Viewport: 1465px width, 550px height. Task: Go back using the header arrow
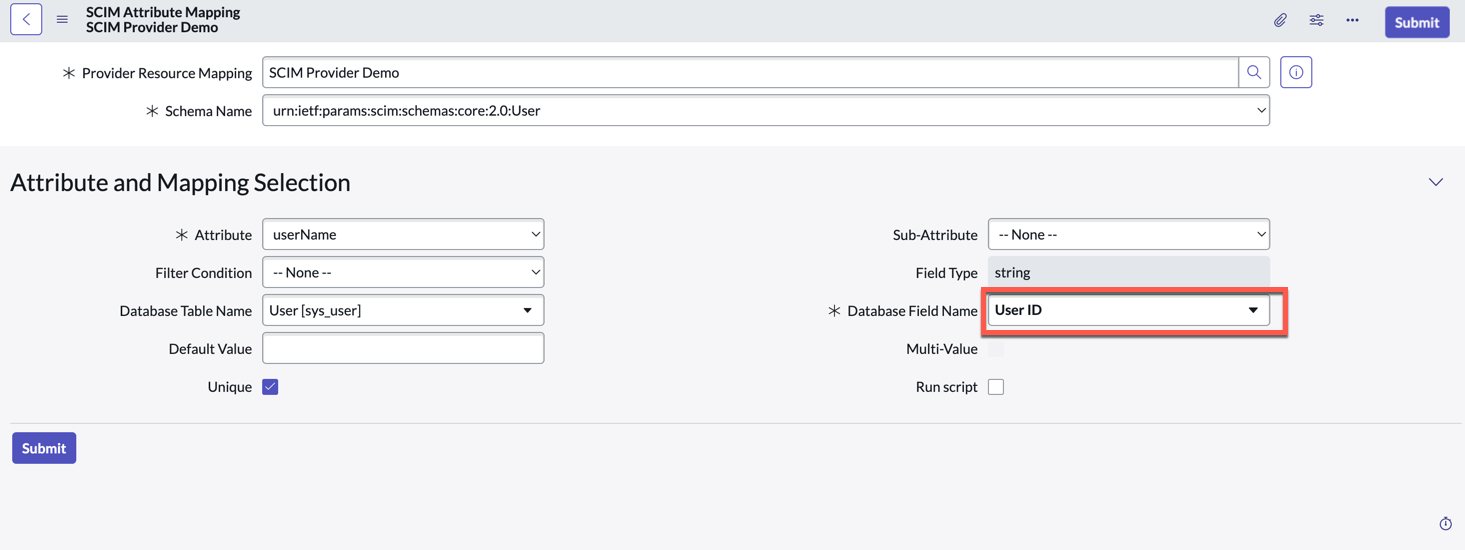tap(26, 19)
